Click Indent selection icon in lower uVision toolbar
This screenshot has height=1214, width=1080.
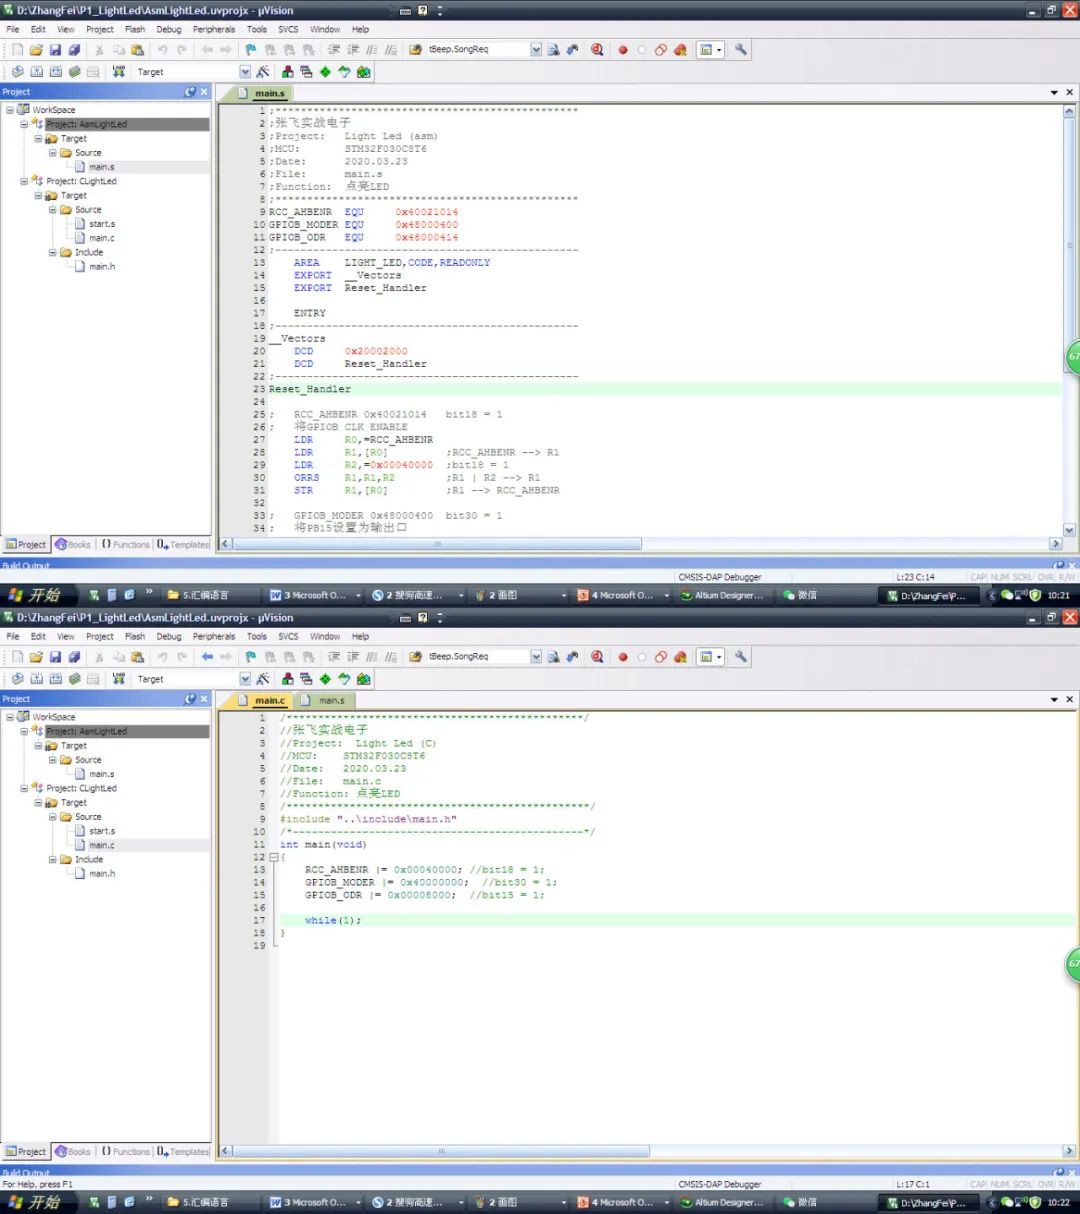[333, 657]
